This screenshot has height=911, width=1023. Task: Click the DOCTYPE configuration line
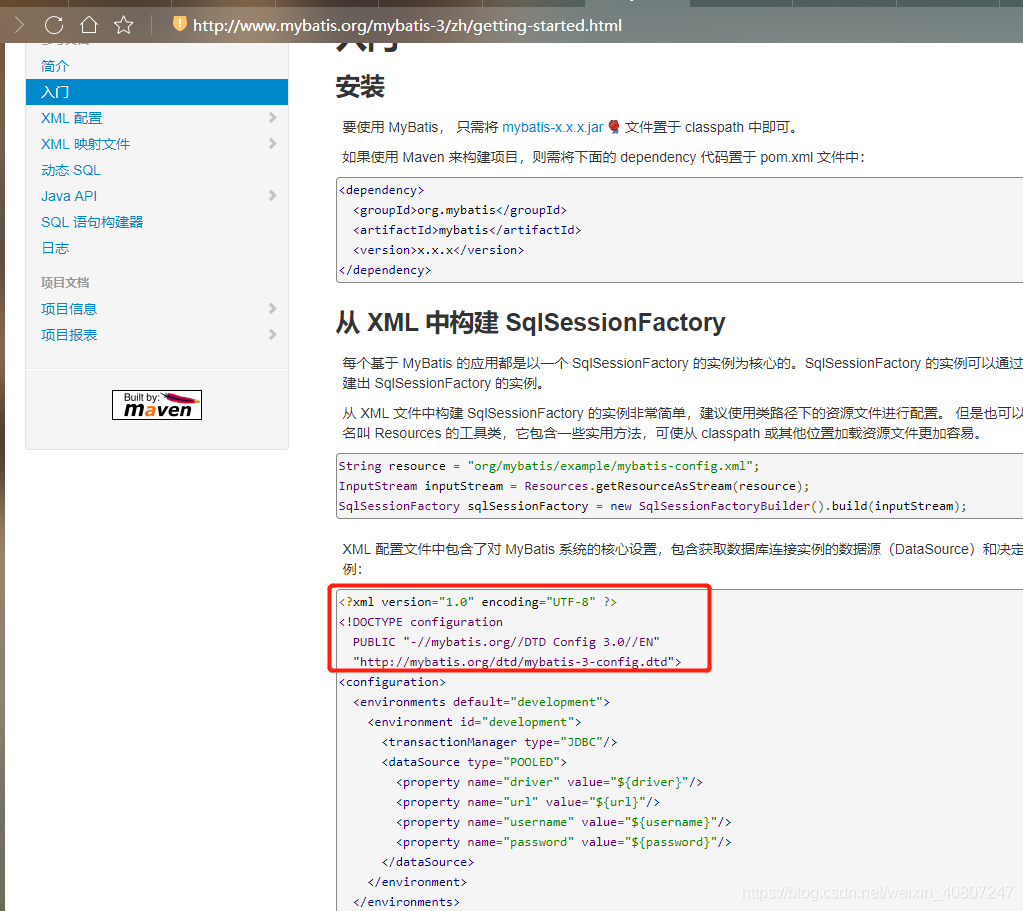421,622
